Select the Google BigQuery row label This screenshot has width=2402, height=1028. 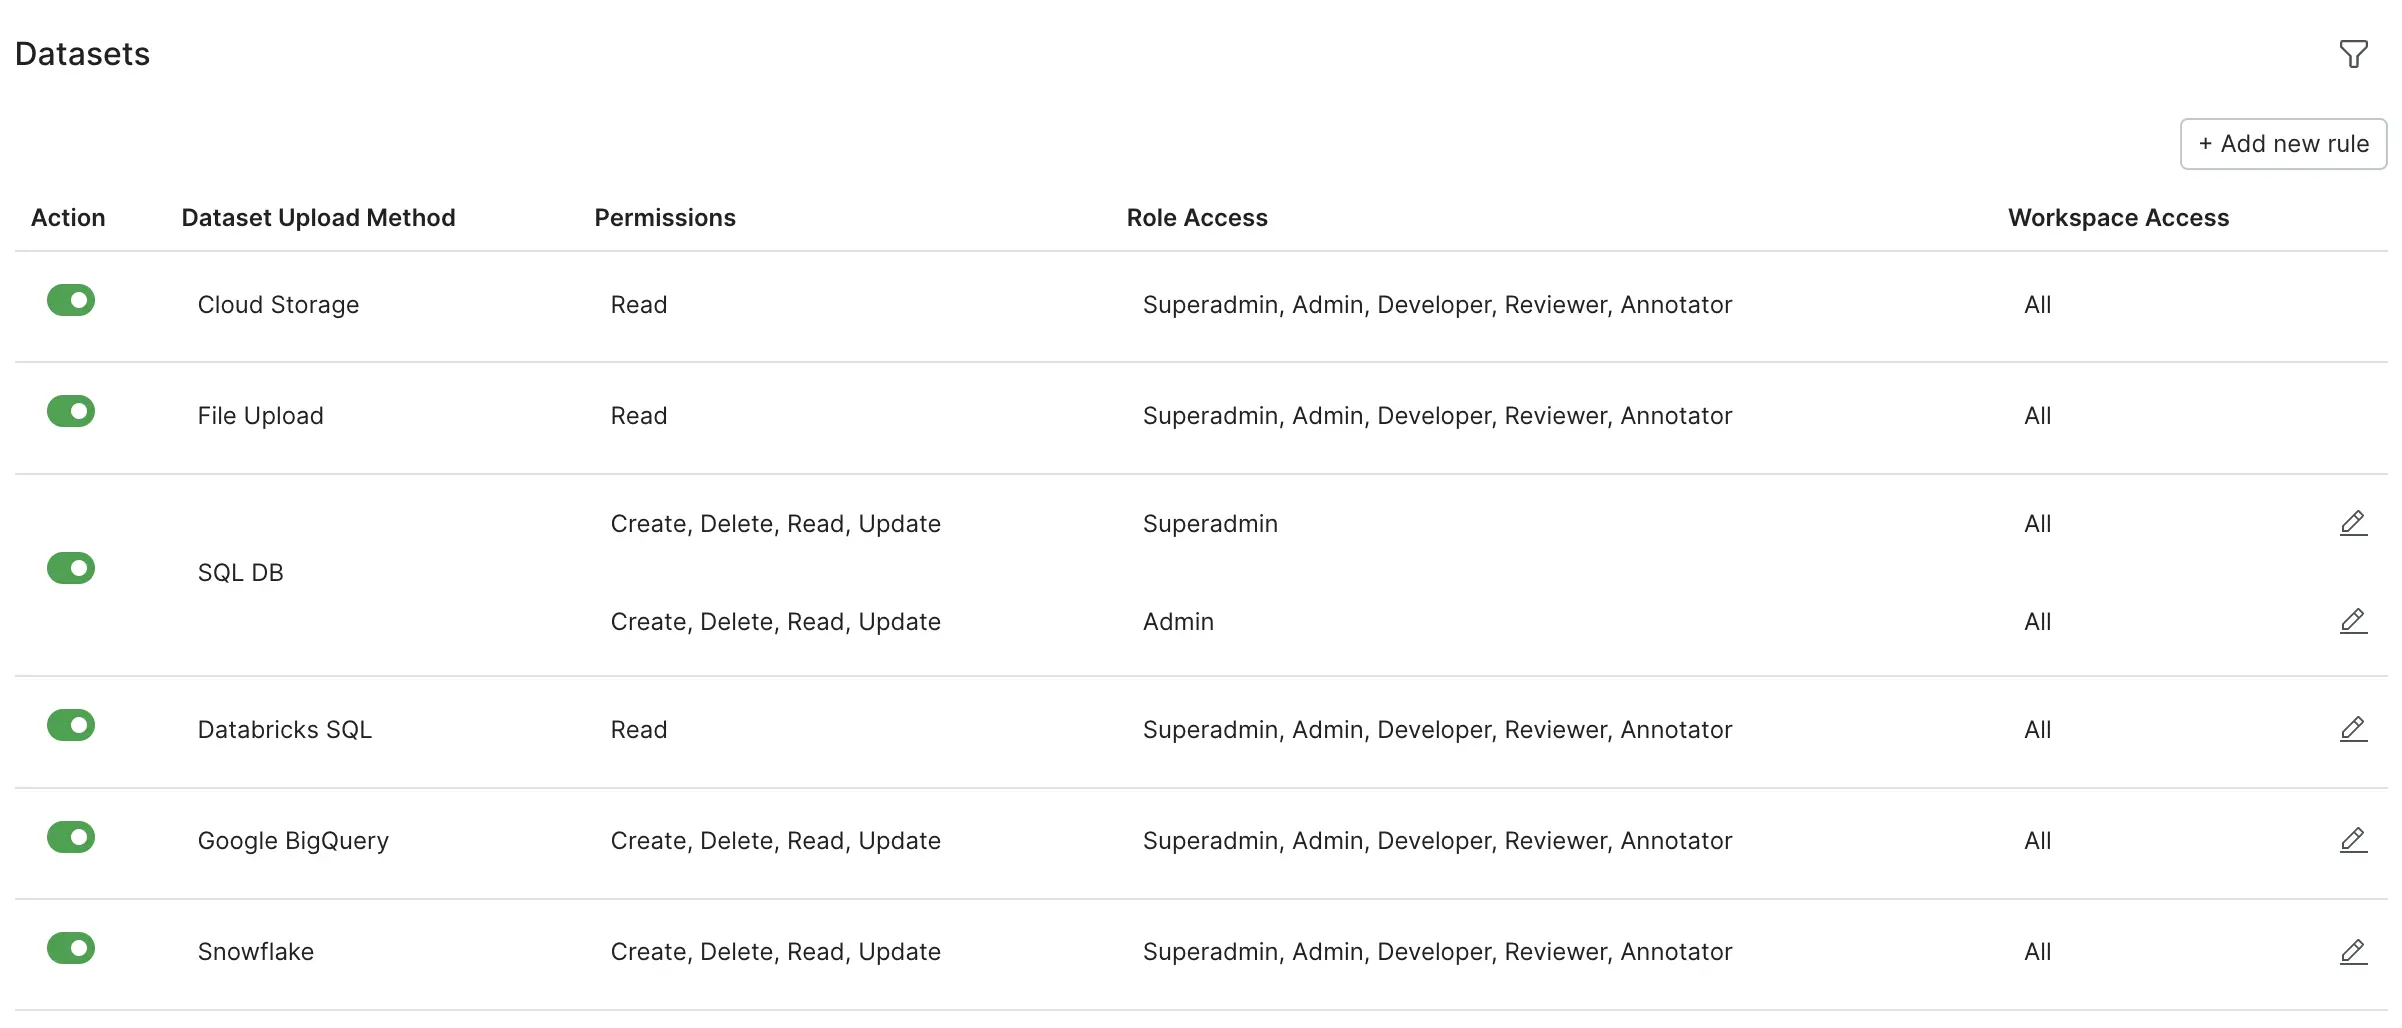coord(293,841)
